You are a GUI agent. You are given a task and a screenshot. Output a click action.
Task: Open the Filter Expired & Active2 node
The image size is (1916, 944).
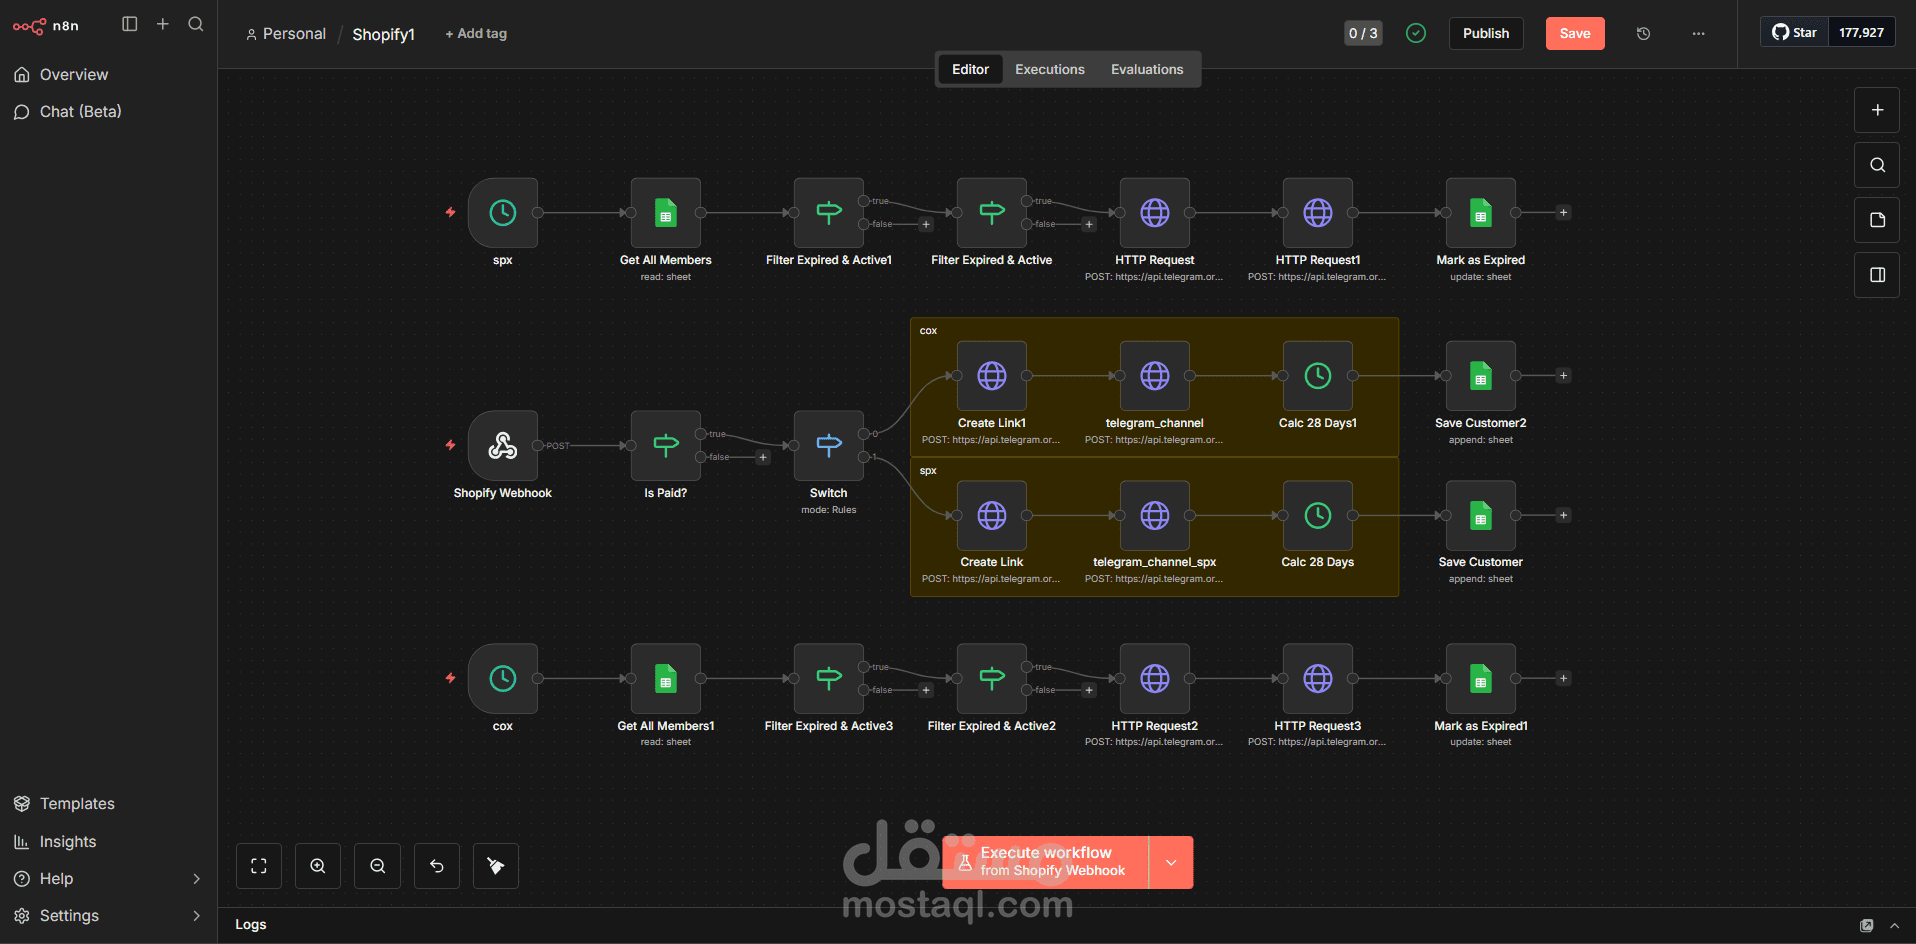pos(991,679)
